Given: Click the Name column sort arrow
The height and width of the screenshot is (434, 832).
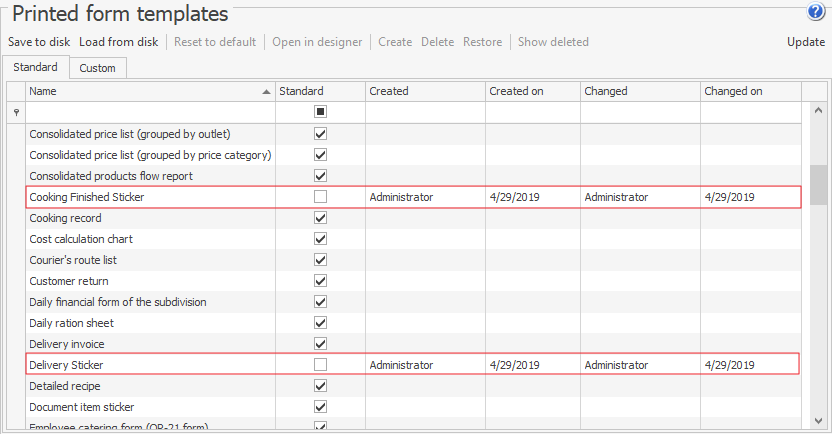Looking at the screenshot, I should pyautogui.click(x=266, y=92).
